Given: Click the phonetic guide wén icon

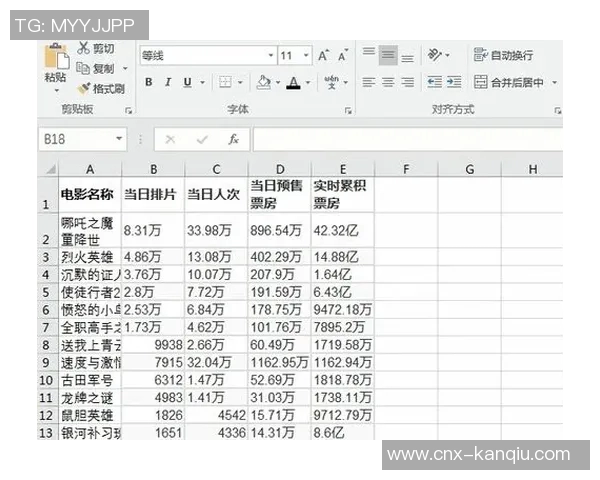Looking at the screenshot, I should click(x=331, y=82).
